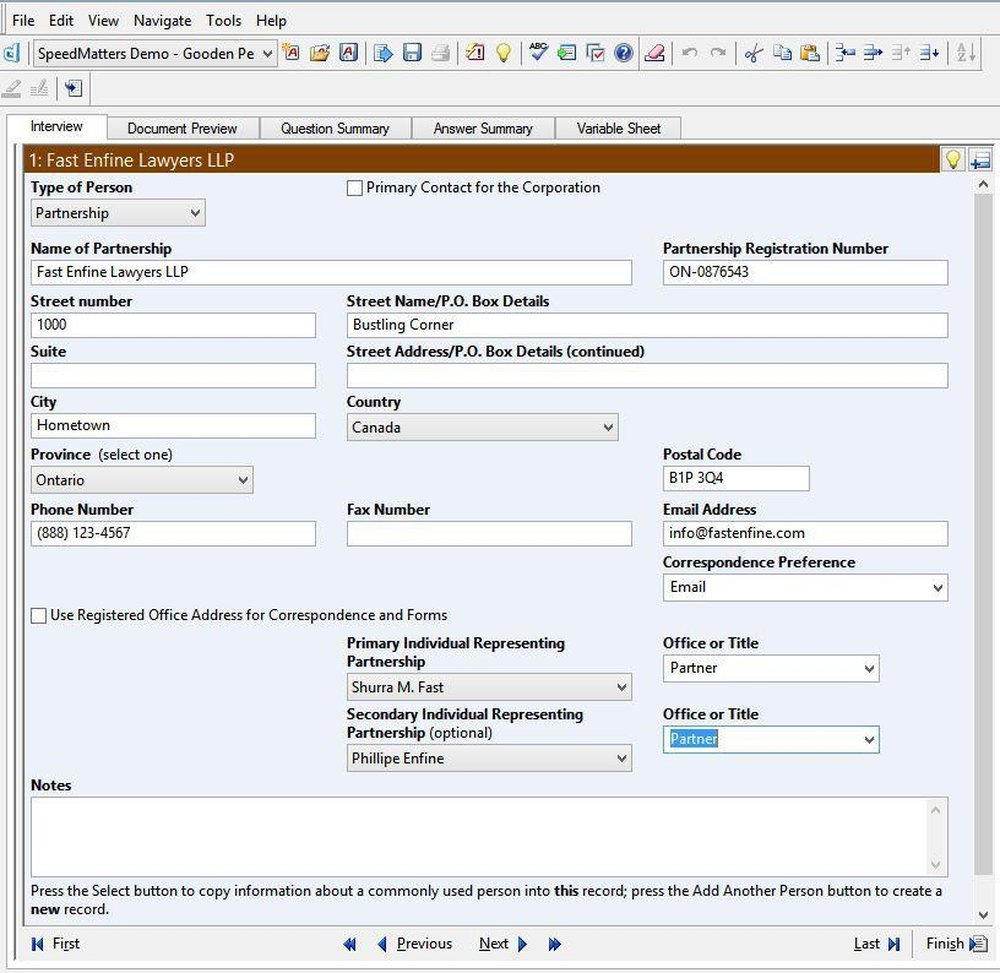Click the Previous button

pyautogui.click(x=415, y=944)
